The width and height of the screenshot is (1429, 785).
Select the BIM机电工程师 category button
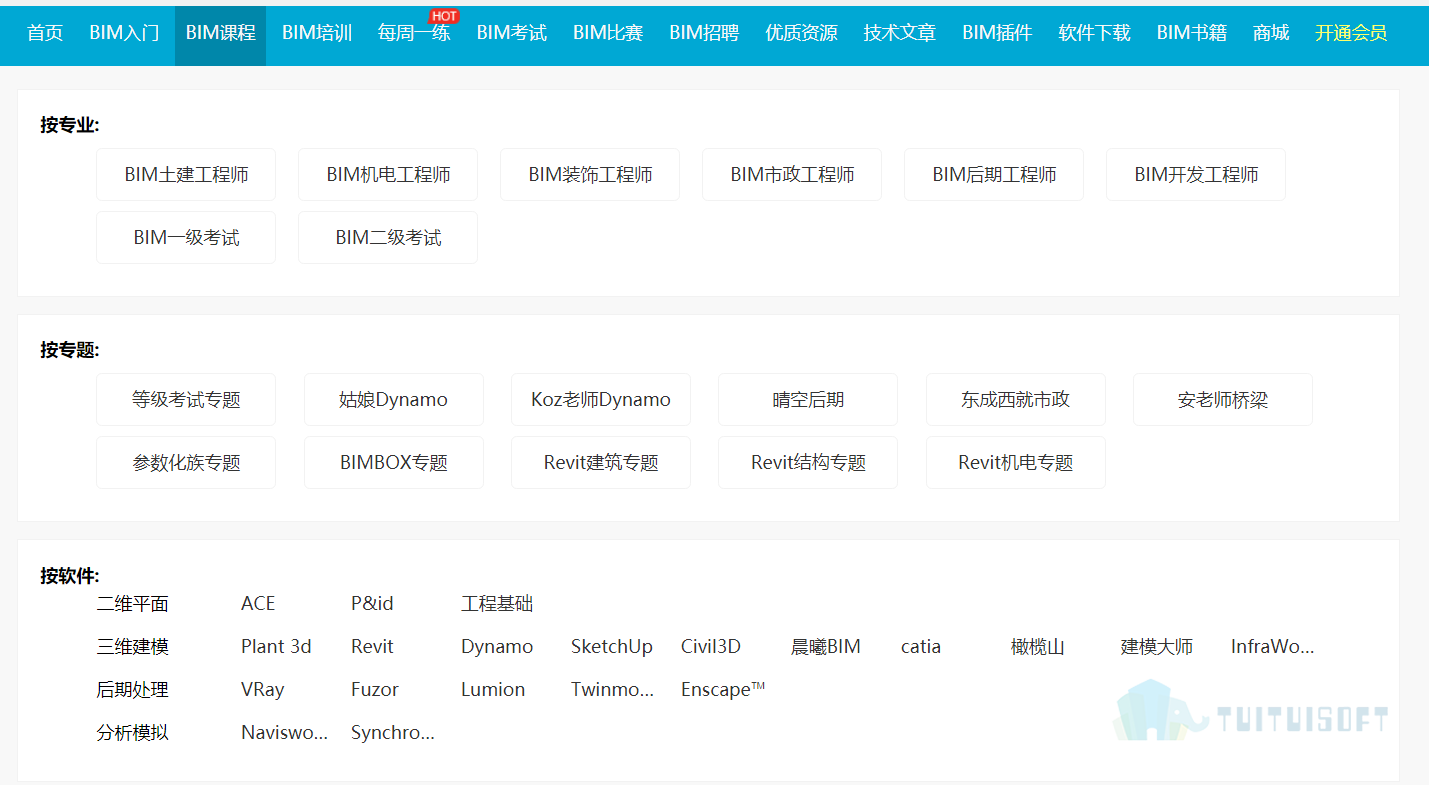click(388, 175)
